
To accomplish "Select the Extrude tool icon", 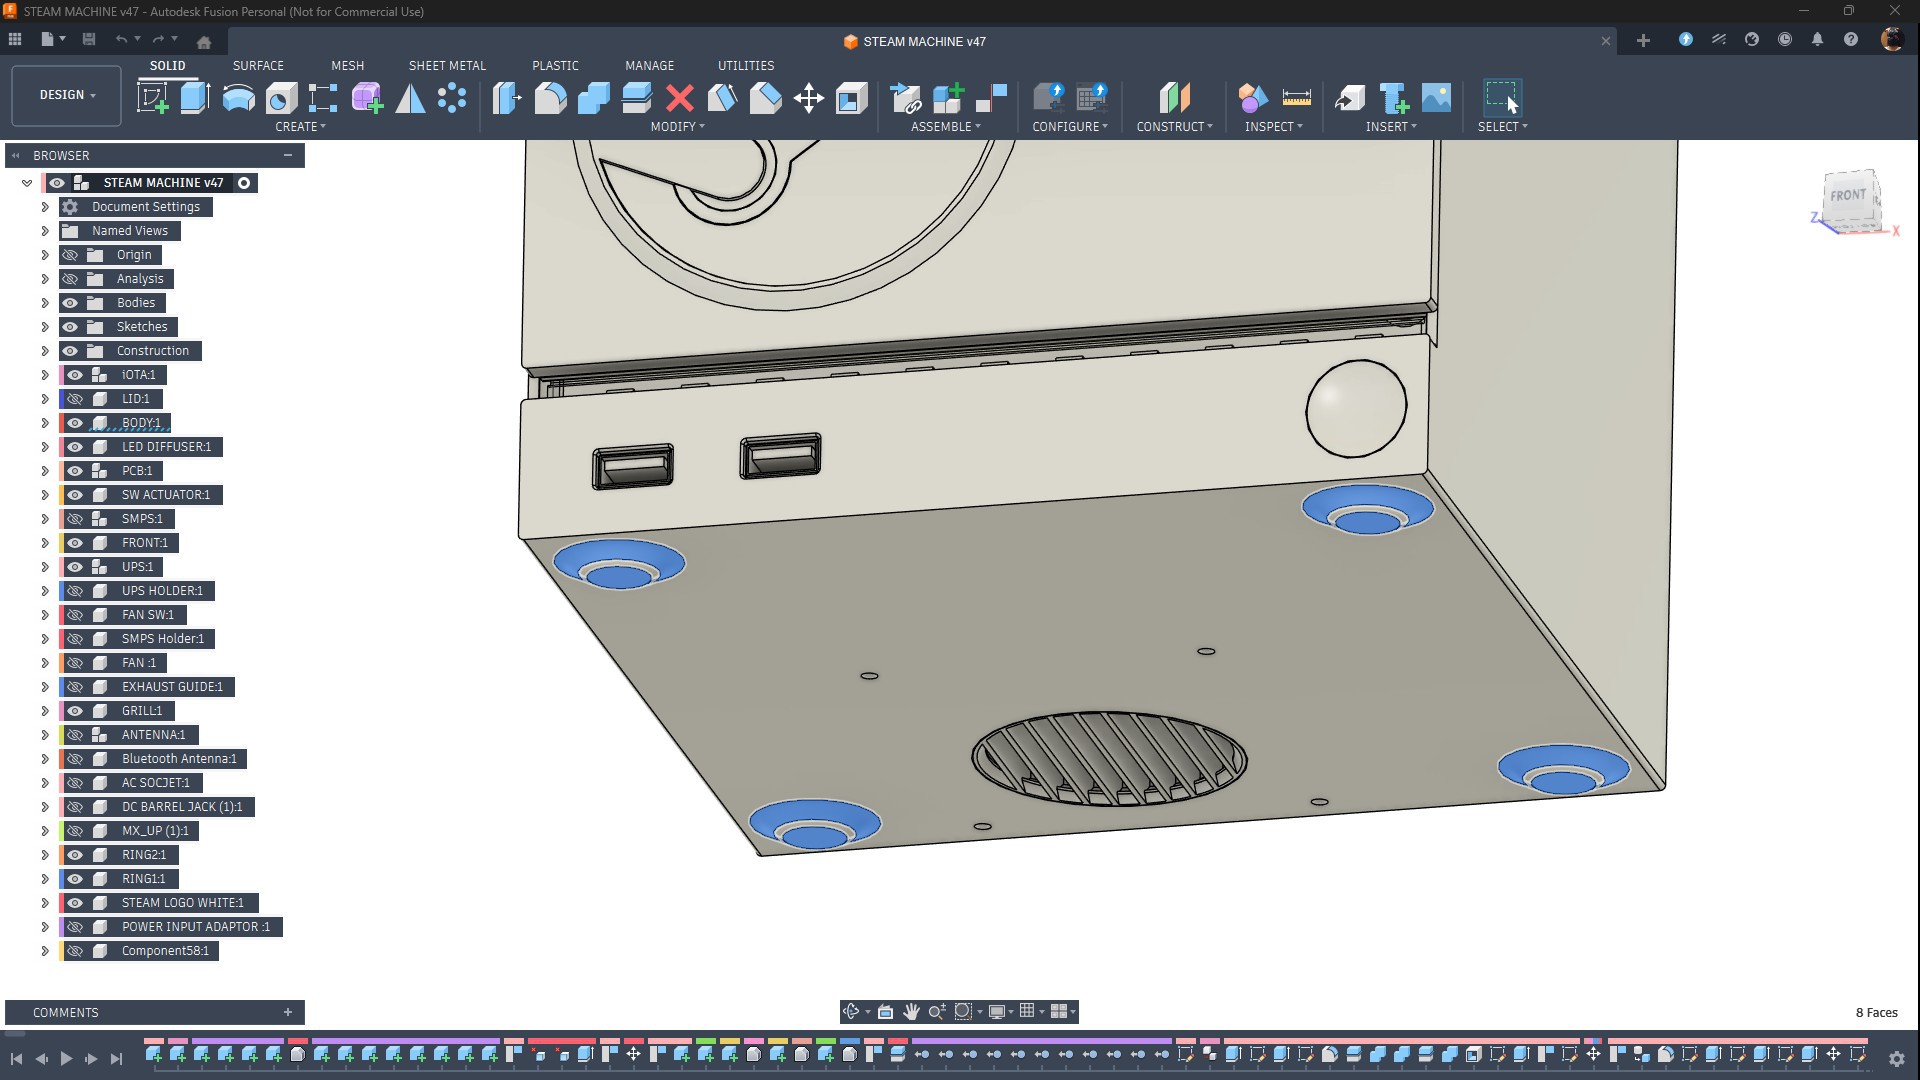I will pos(195,98).
